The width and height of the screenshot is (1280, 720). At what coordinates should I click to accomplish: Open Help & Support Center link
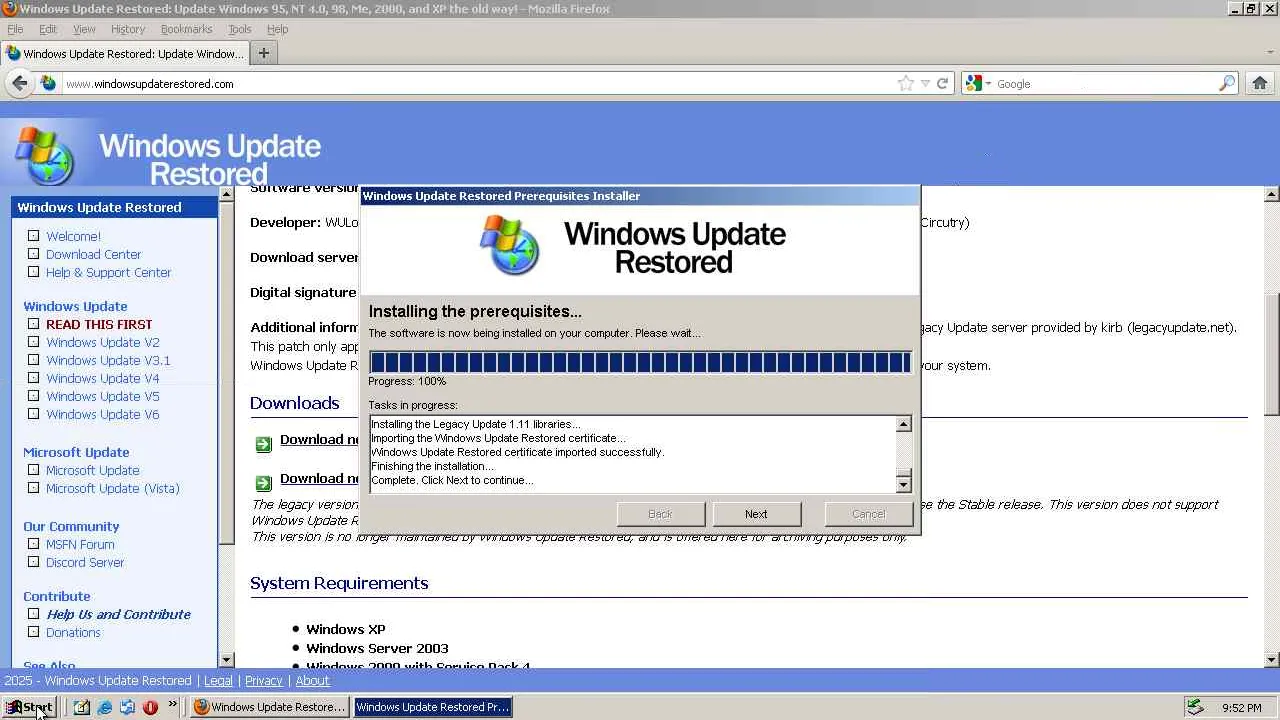pos(108,272)
